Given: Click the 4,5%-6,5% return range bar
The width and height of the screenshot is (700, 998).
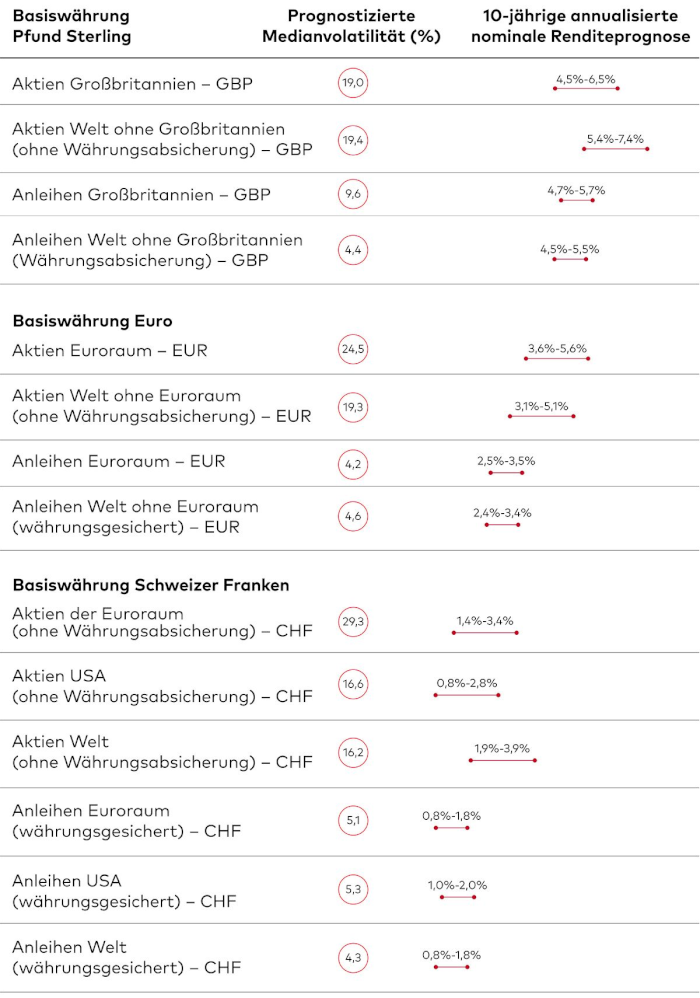Looking at the screenshot, I should coord(586,88).
